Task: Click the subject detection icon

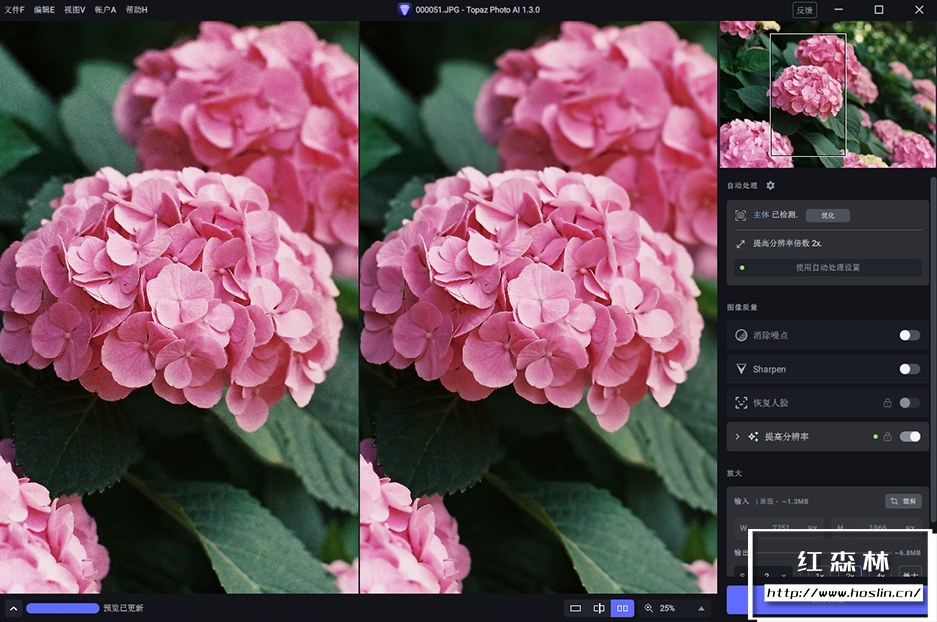Action: [741, 215]
